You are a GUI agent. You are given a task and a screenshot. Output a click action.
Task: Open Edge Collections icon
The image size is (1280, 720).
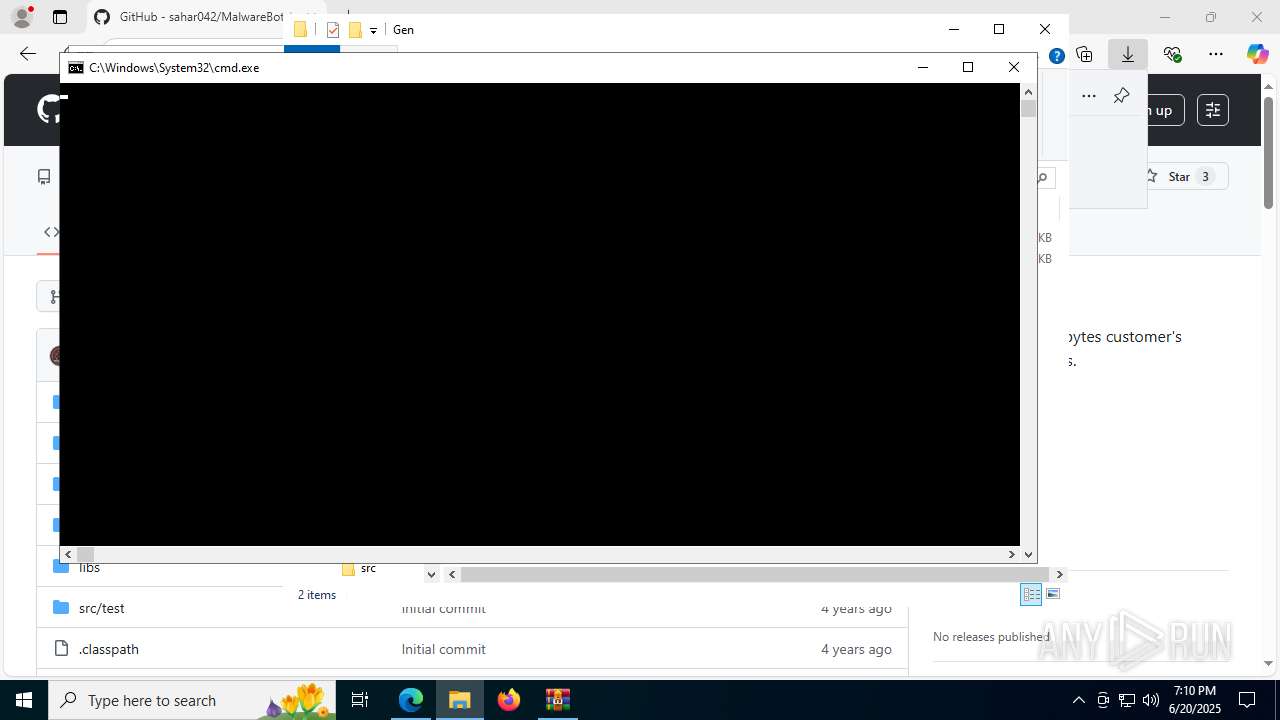tap(1085, 54)
